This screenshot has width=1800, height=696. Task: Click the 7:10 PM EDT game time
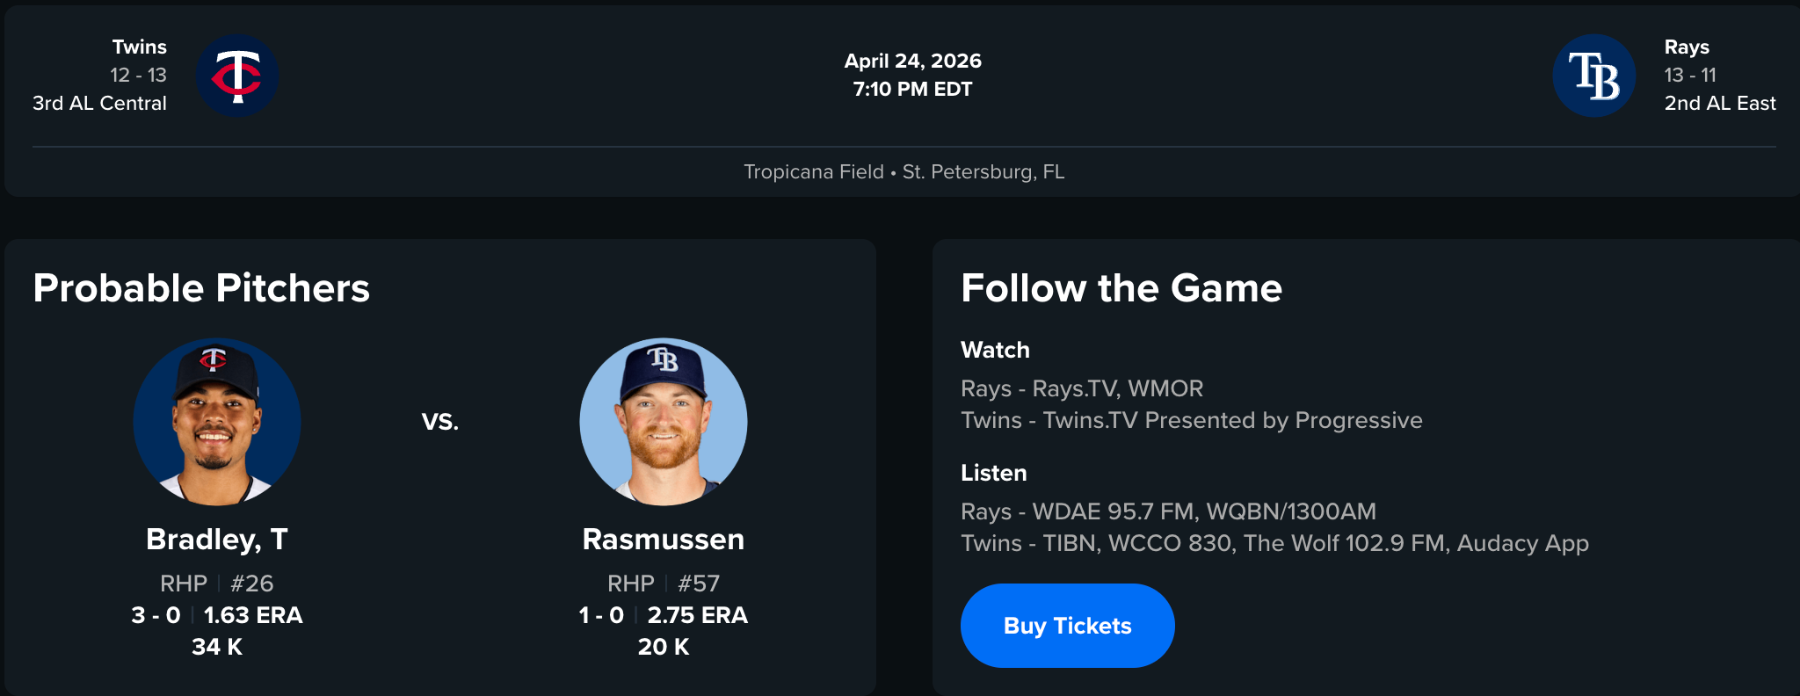click(912, 89)
